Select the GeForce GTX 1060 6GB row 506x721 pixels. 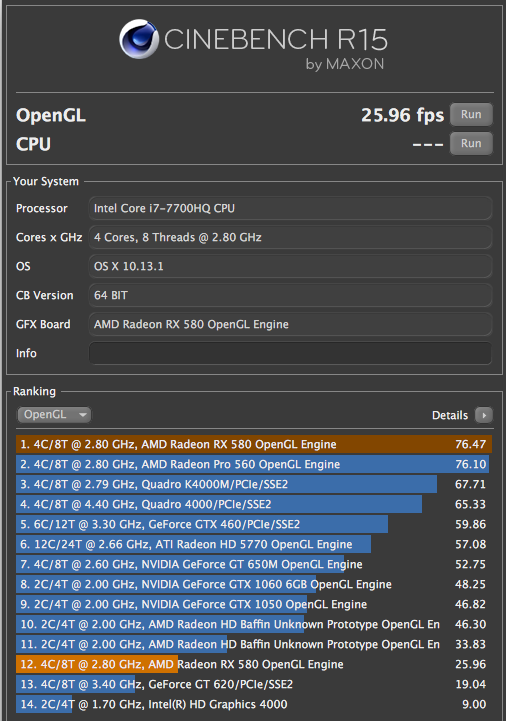[x=254, y=584]
